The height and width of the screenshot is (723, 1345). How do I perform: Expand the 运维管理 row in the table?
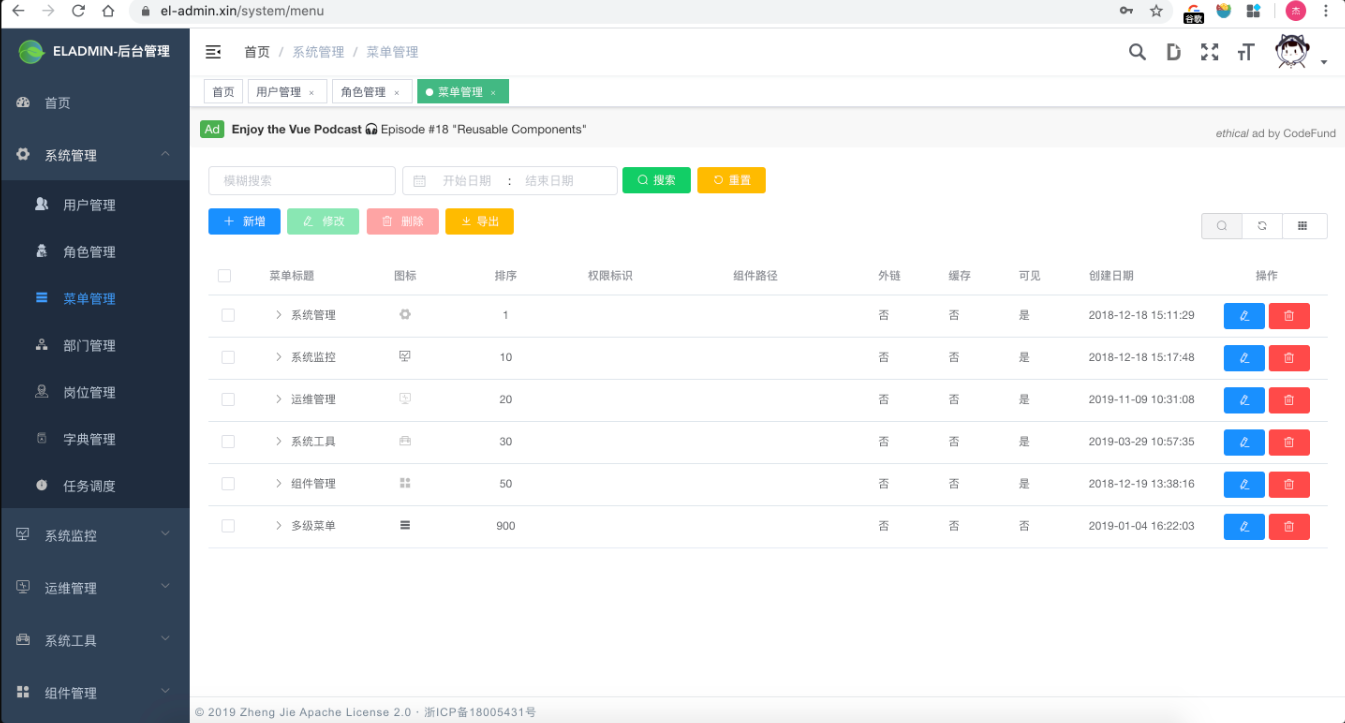(x=278, y=399)
